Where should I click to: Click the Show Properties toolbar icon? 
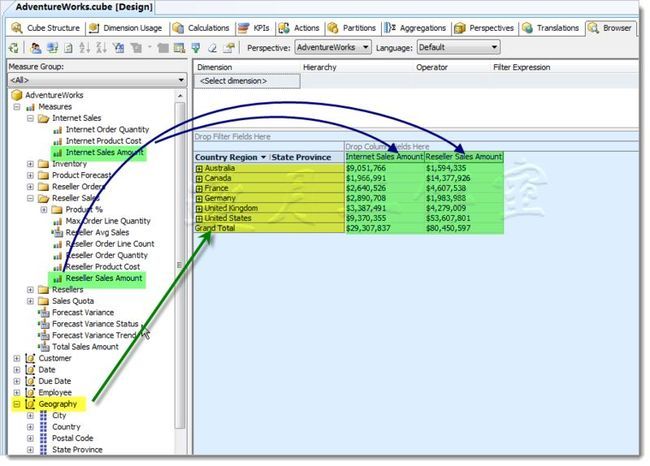(x=229, y=48)
